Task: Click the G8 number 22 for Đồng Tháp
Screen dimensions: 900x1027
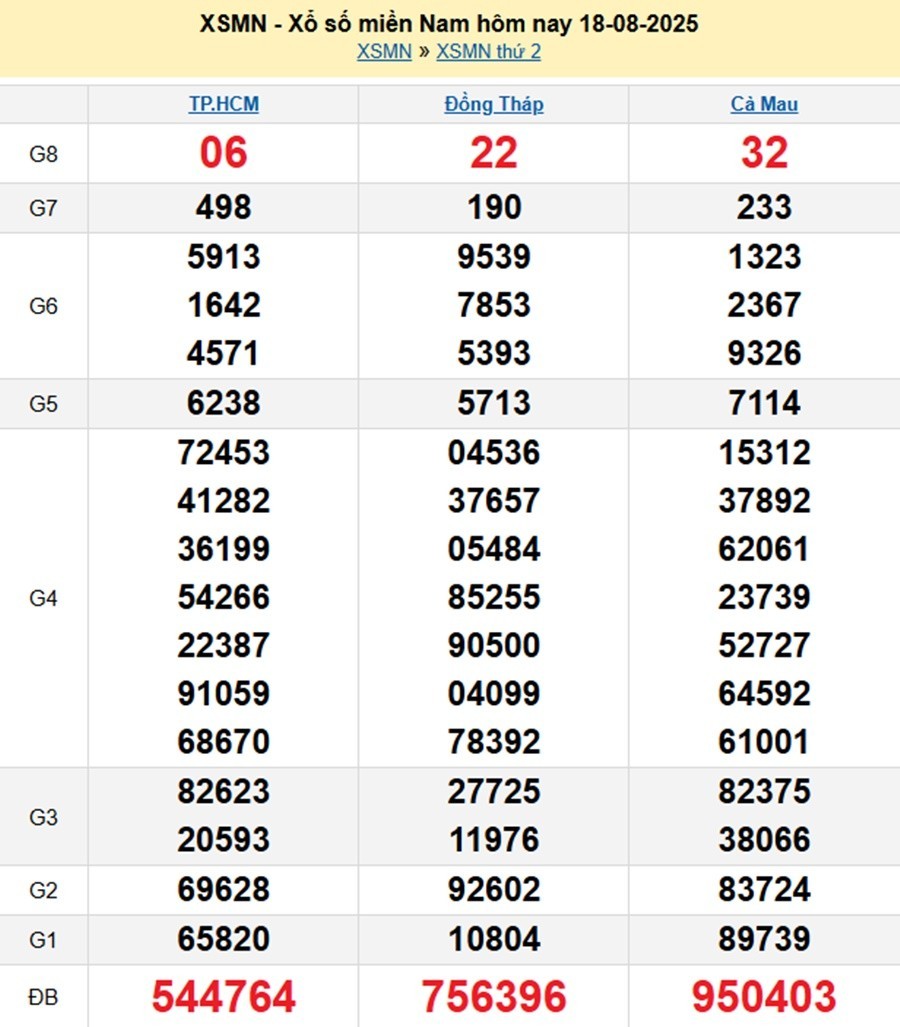Action: (494, 153)
